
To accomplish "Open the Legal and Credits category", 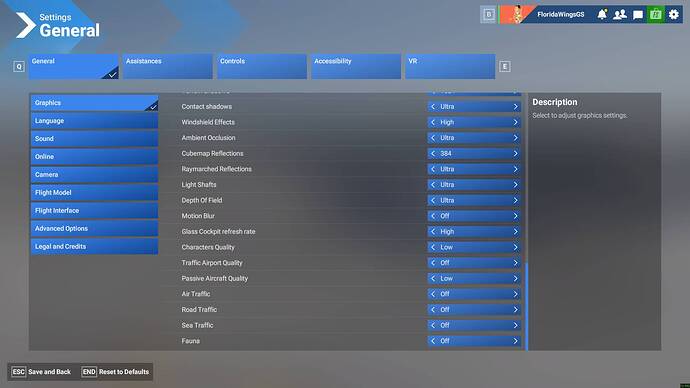I will tap(94, 247).
